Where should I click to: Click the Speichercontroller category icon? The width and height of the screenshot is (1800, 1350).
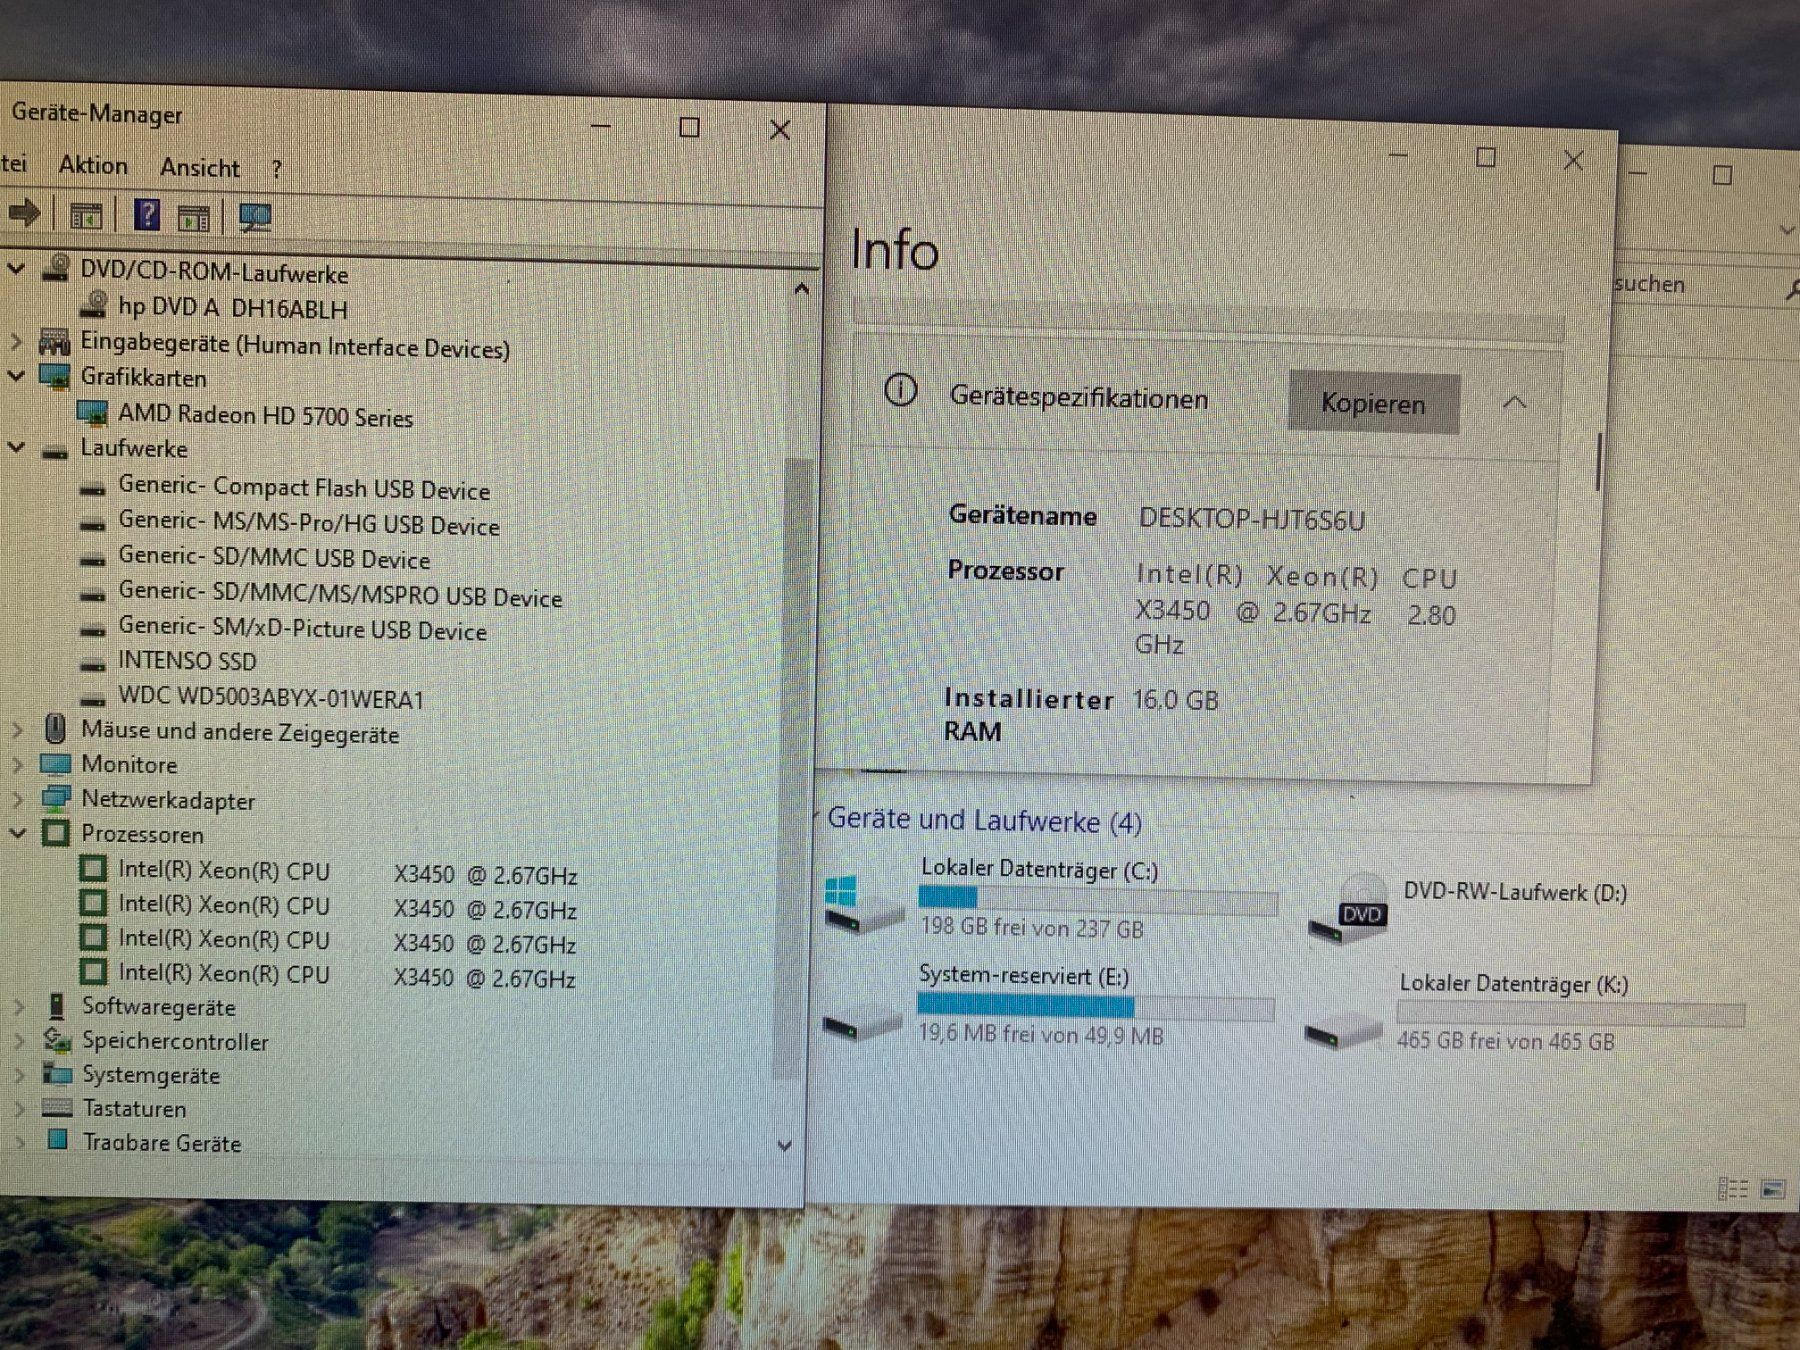click(57, 1040)
